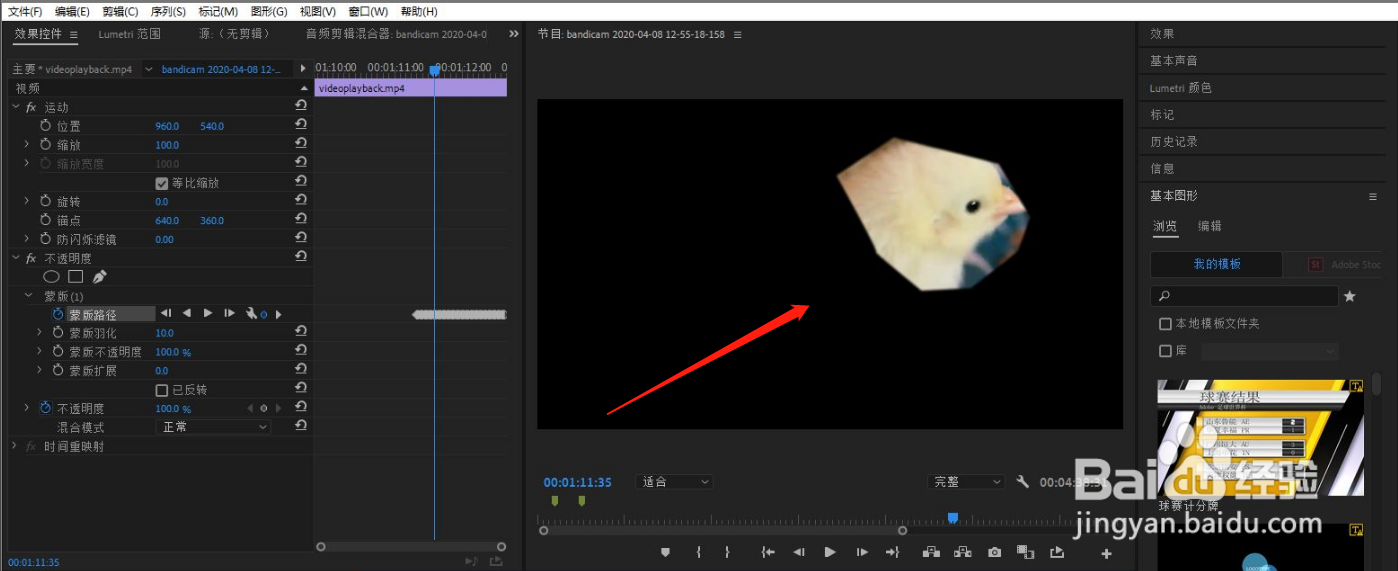This screenshot has width=1398, height=571.
Task: Open 混合模式 dropdown showing 正常
Action: (x=214, y=427)
